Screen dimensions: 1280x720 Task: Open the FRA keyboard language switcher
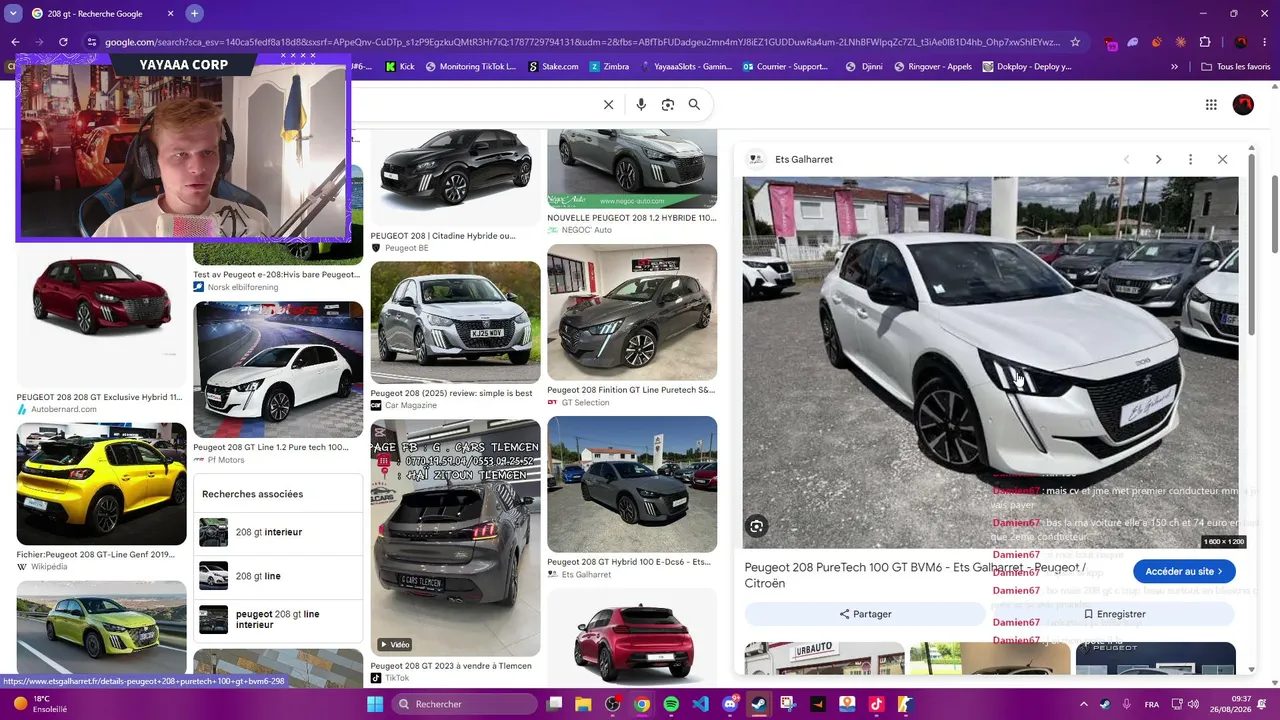1152,704
